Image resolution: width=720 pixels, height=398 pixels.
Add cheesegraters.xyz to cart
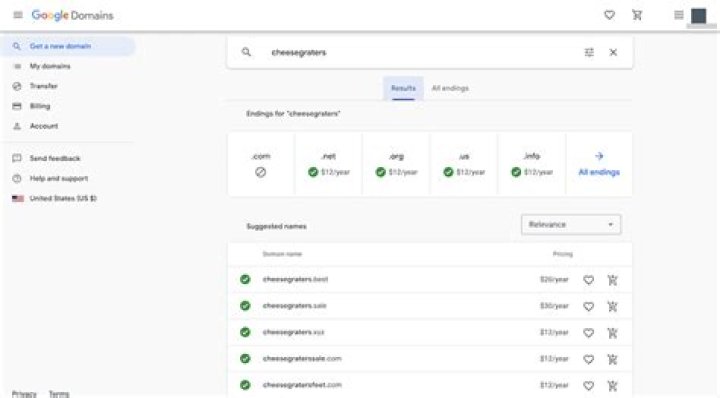(613, 333)
